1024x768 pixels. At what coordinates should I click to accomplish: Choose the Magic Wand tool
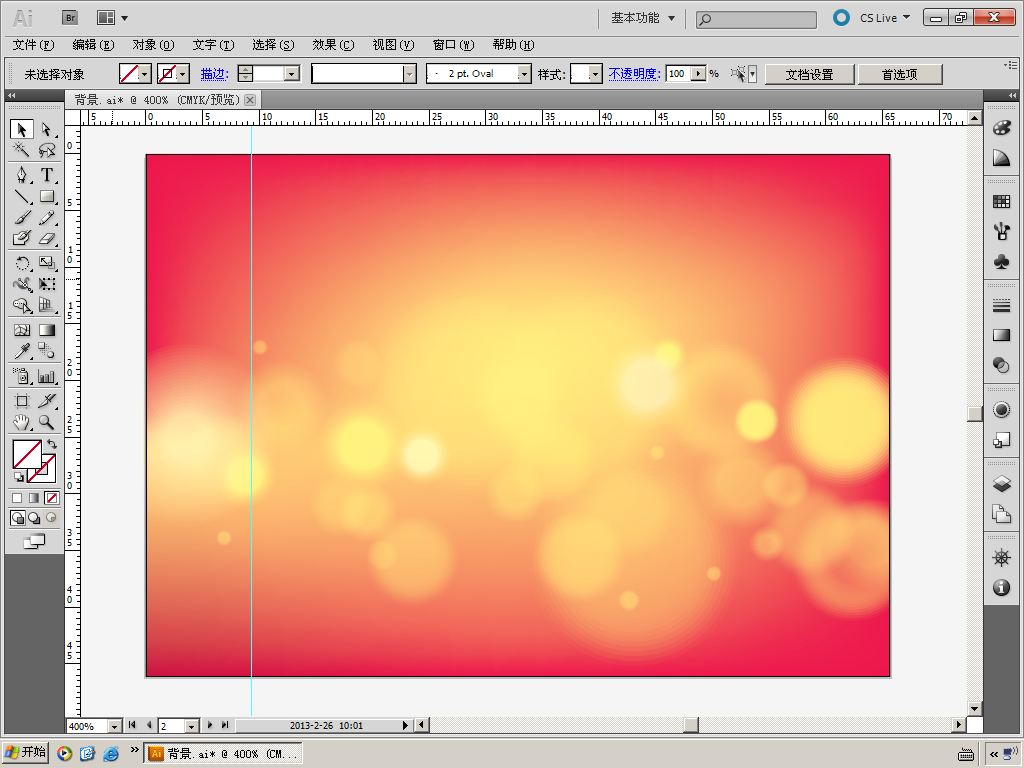[x=22, y=150]
